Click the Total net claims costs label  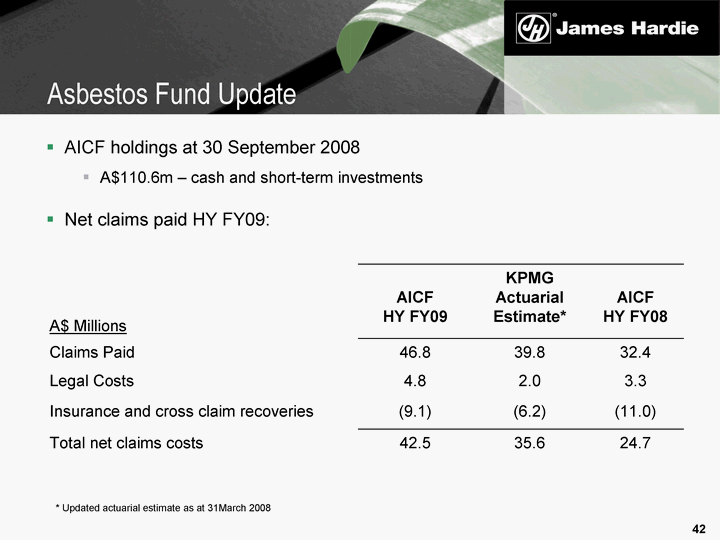126,443
